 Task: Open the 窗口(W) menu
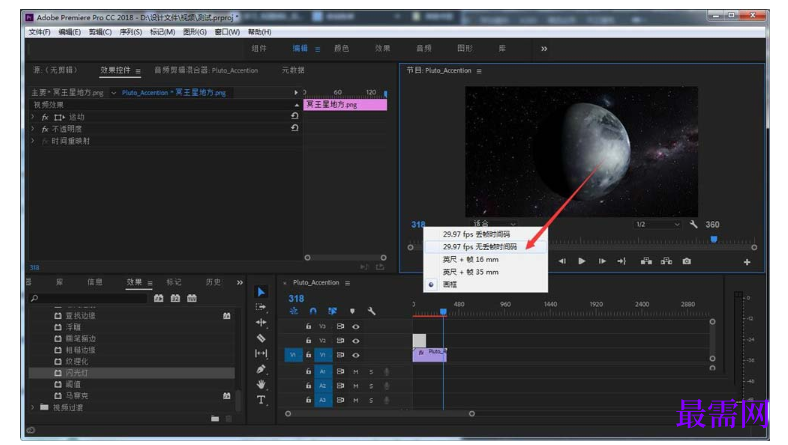coord(227,32)
